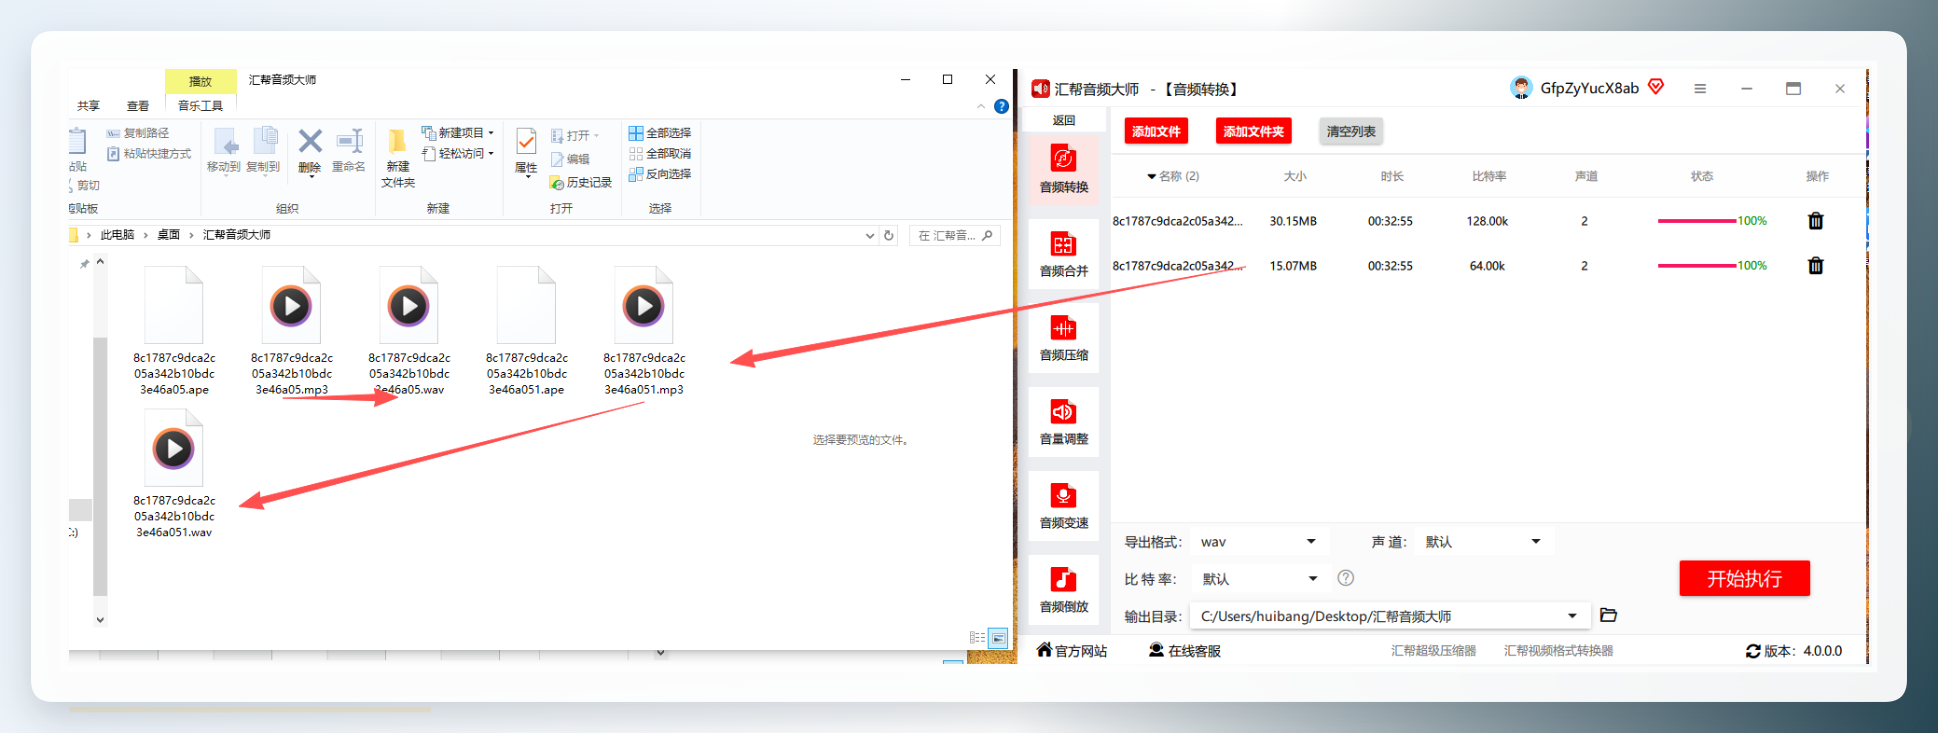1938x733 pixels.
Task: Click the Explorer help question mark icon
Action: [x=1001, y=106]
